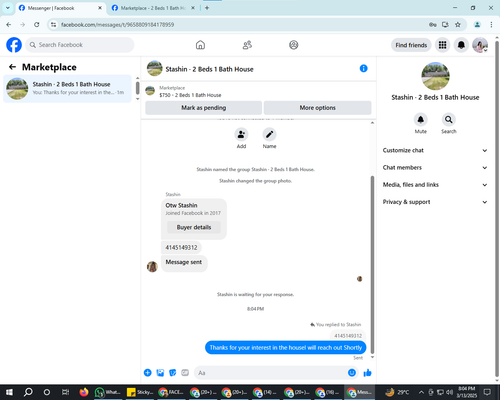Open the large chat photo in right panel
Viewport: 500px width, 400px height.
(435, 76)
